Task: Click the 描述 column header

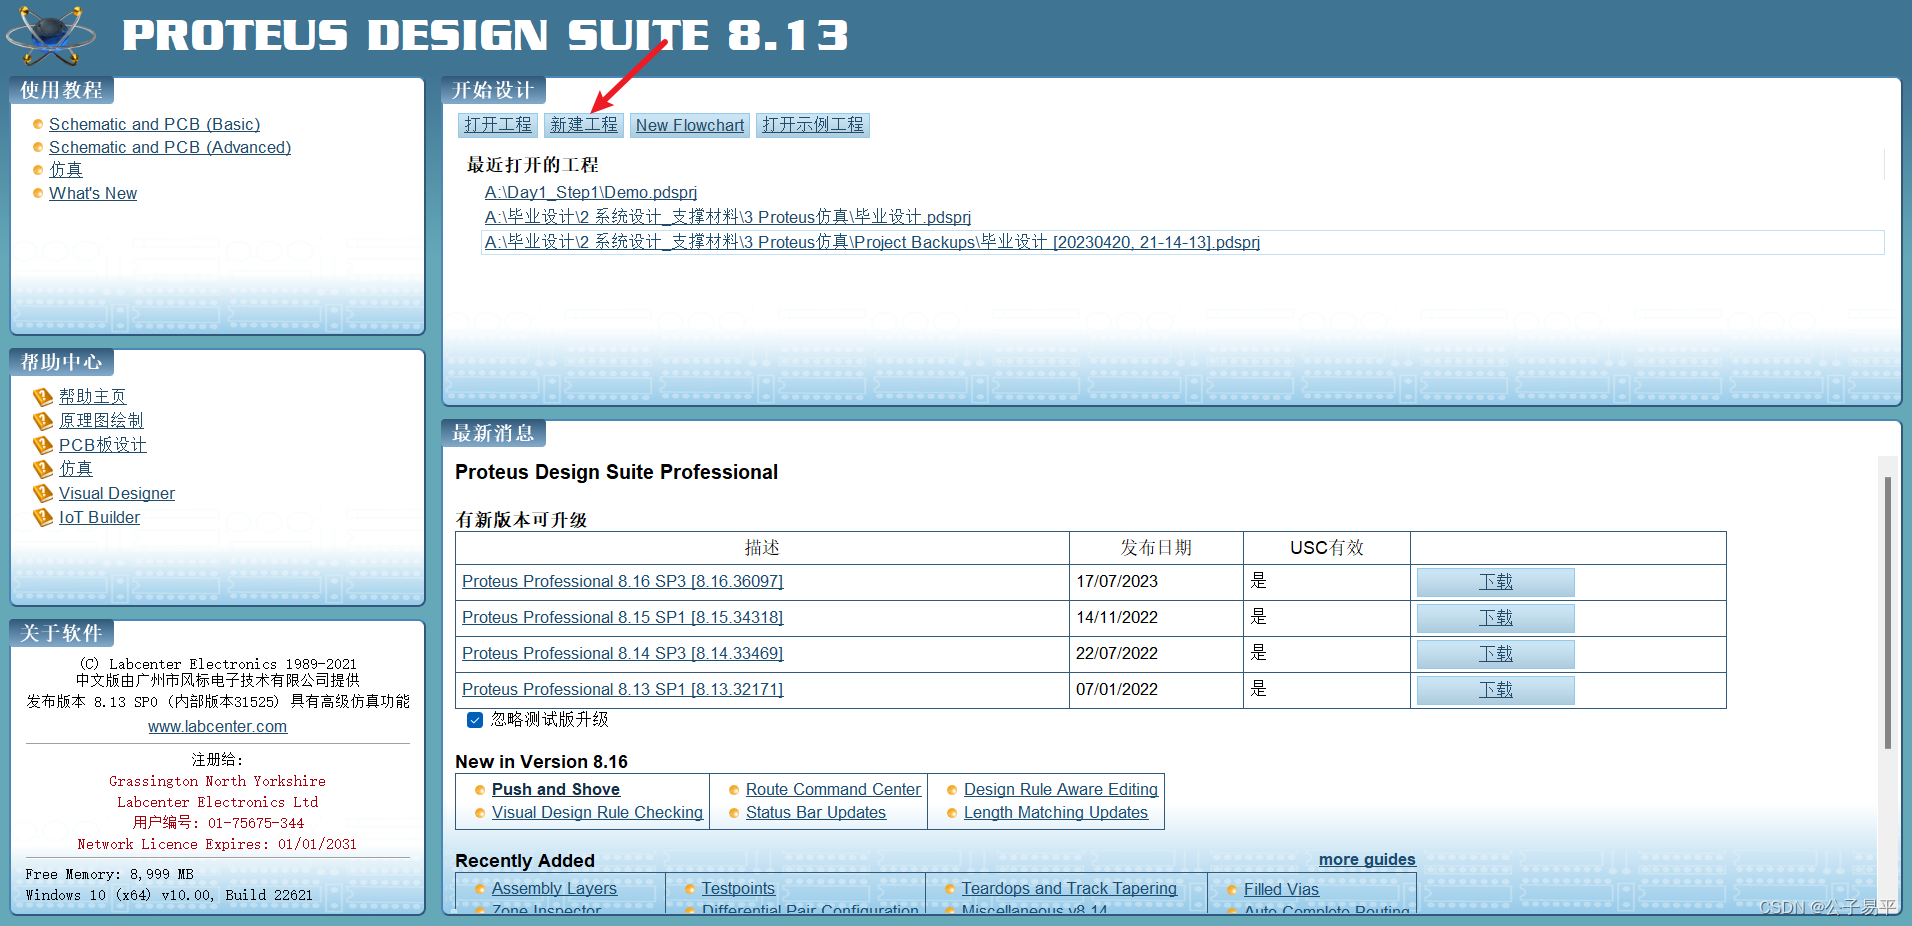Action: pyautogui.click(x=762, y=548)
